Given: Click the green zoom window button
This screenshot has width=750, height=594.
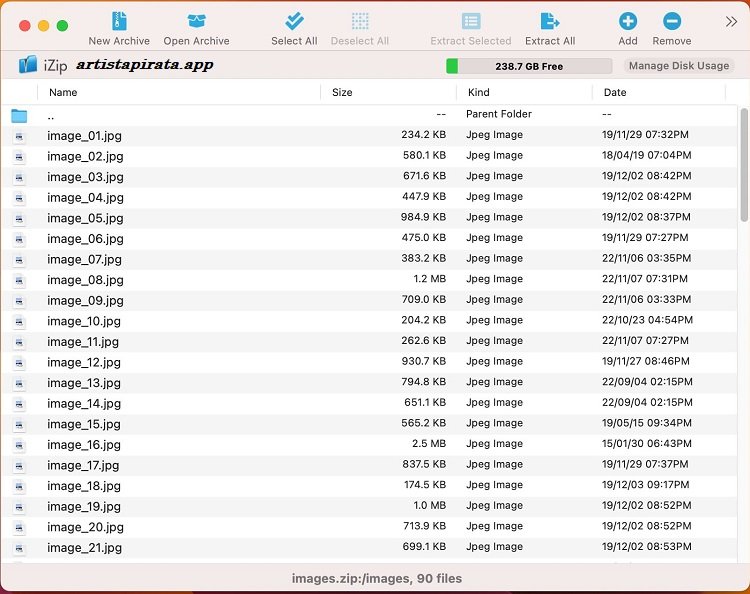Looking at the screenshot, I should (x=62, y=25).
